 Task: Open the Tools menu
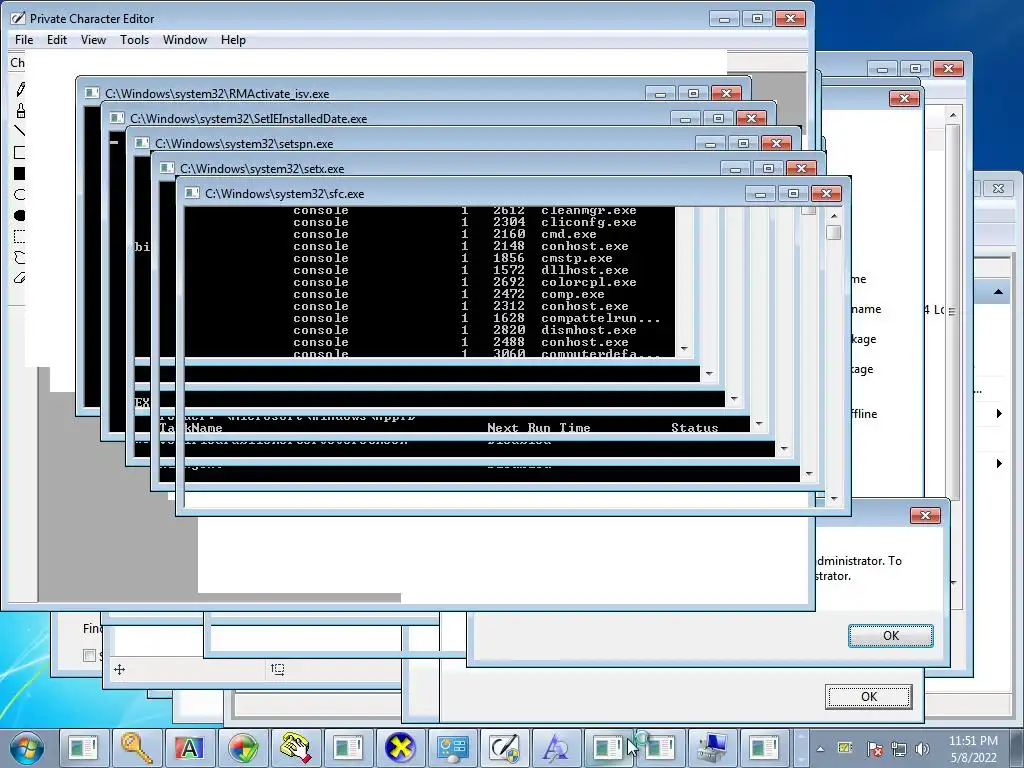135,40
